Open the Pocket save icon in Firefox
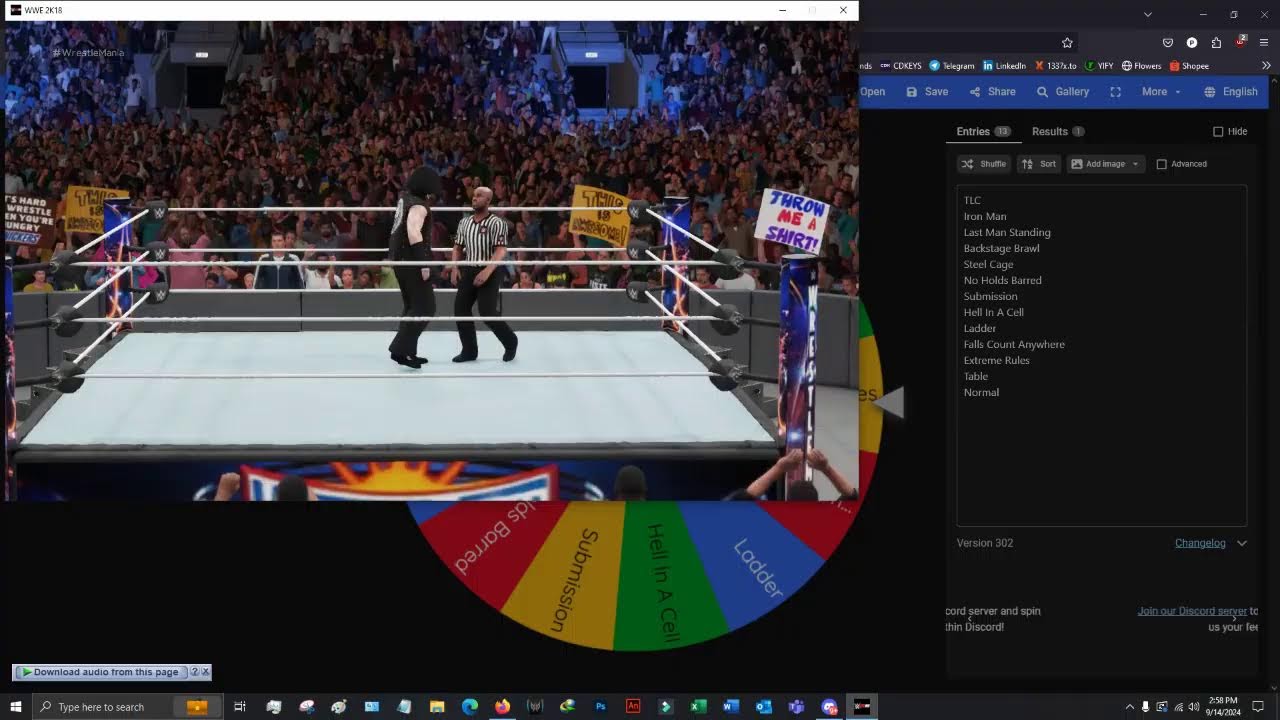Image resolution: width=1280 pixels, height=720 pixels. click(x=1167, y=43)
